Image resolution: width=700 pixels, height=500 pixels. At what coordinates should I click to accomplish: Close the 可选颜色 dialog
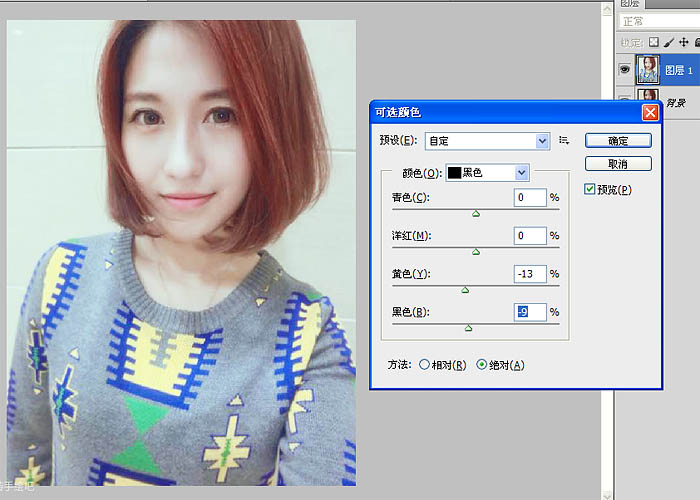(x=649, y=113)
